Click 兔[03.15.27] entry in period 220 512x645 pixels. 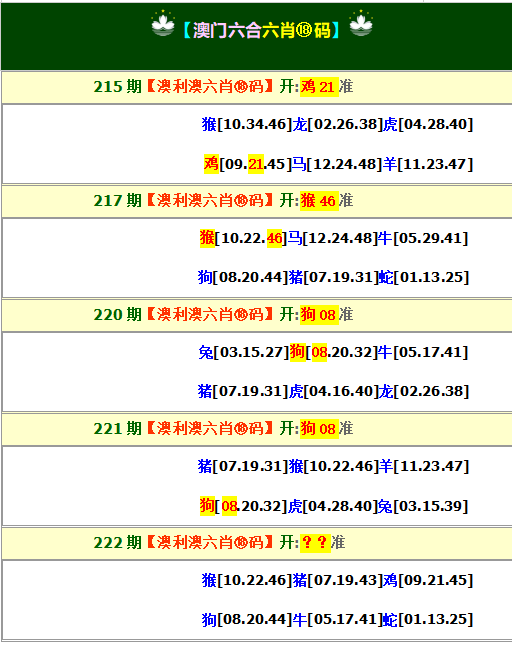[x=244, y=352]
